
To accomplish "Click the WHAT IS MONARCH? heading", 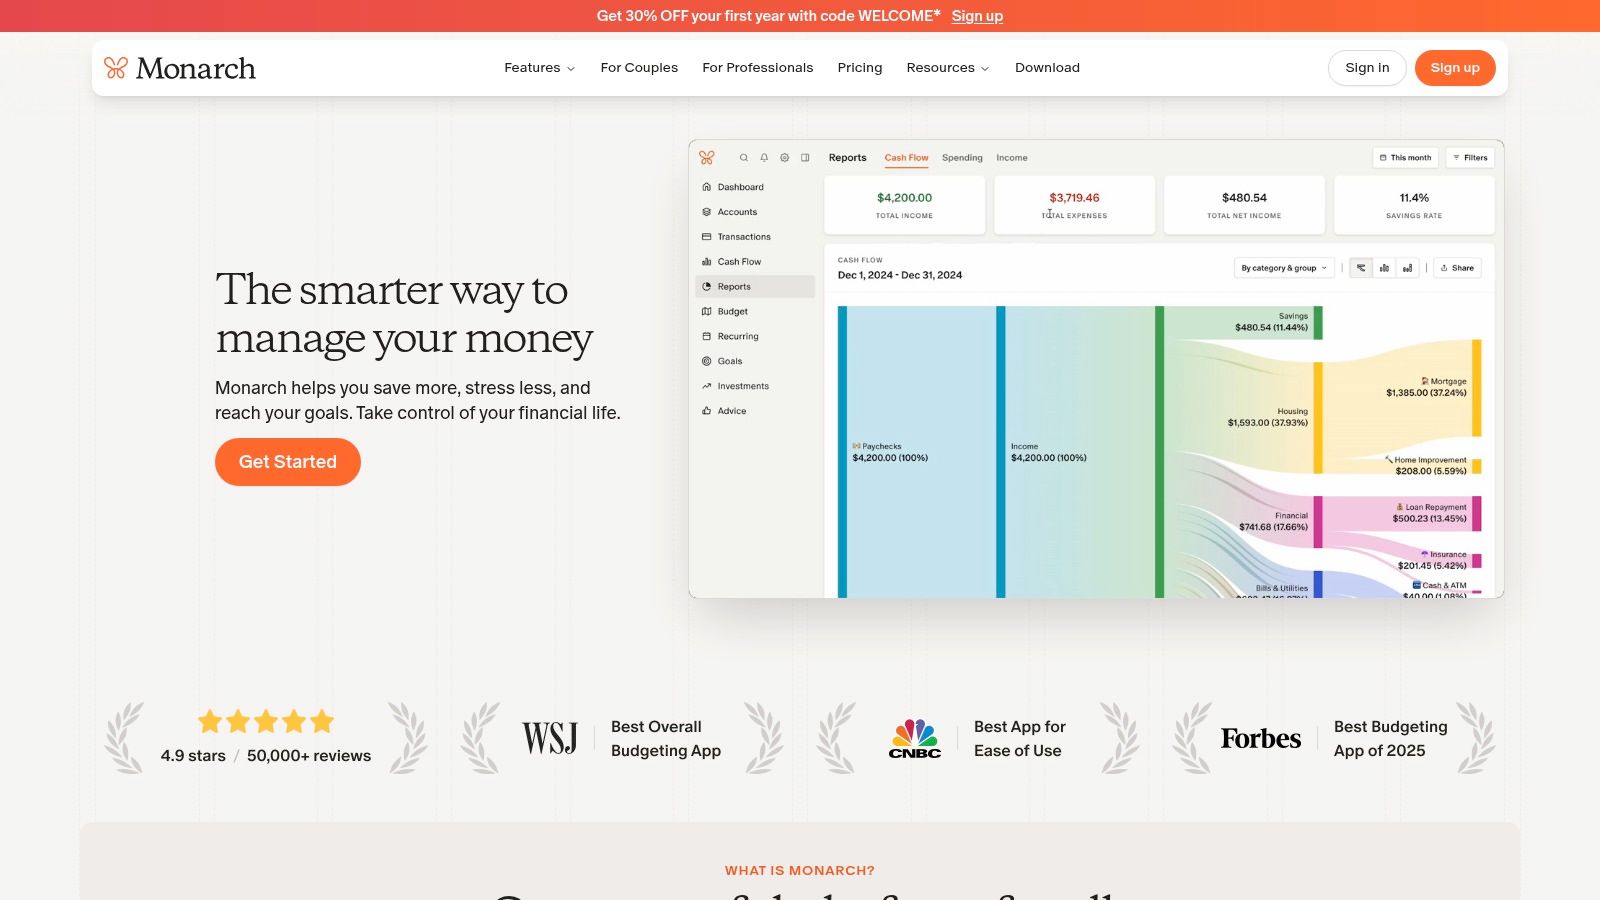I will pos(800,871).
